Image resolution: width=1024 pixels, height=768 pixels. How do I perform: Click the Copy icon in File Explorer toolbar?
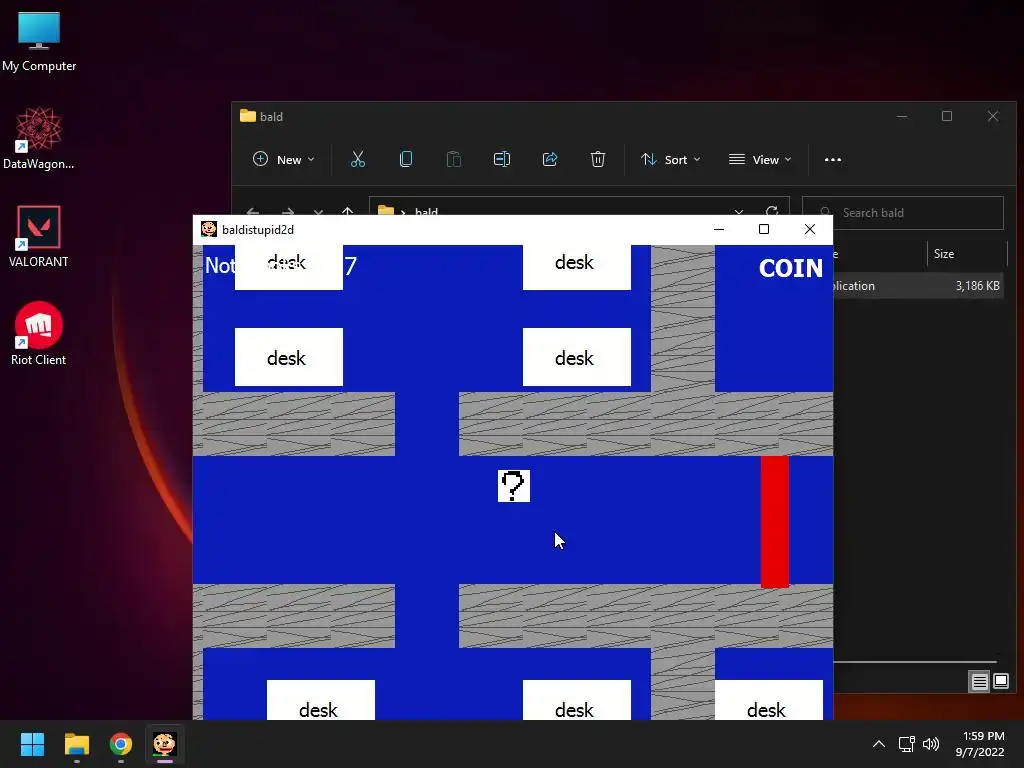tap(406, 159)
